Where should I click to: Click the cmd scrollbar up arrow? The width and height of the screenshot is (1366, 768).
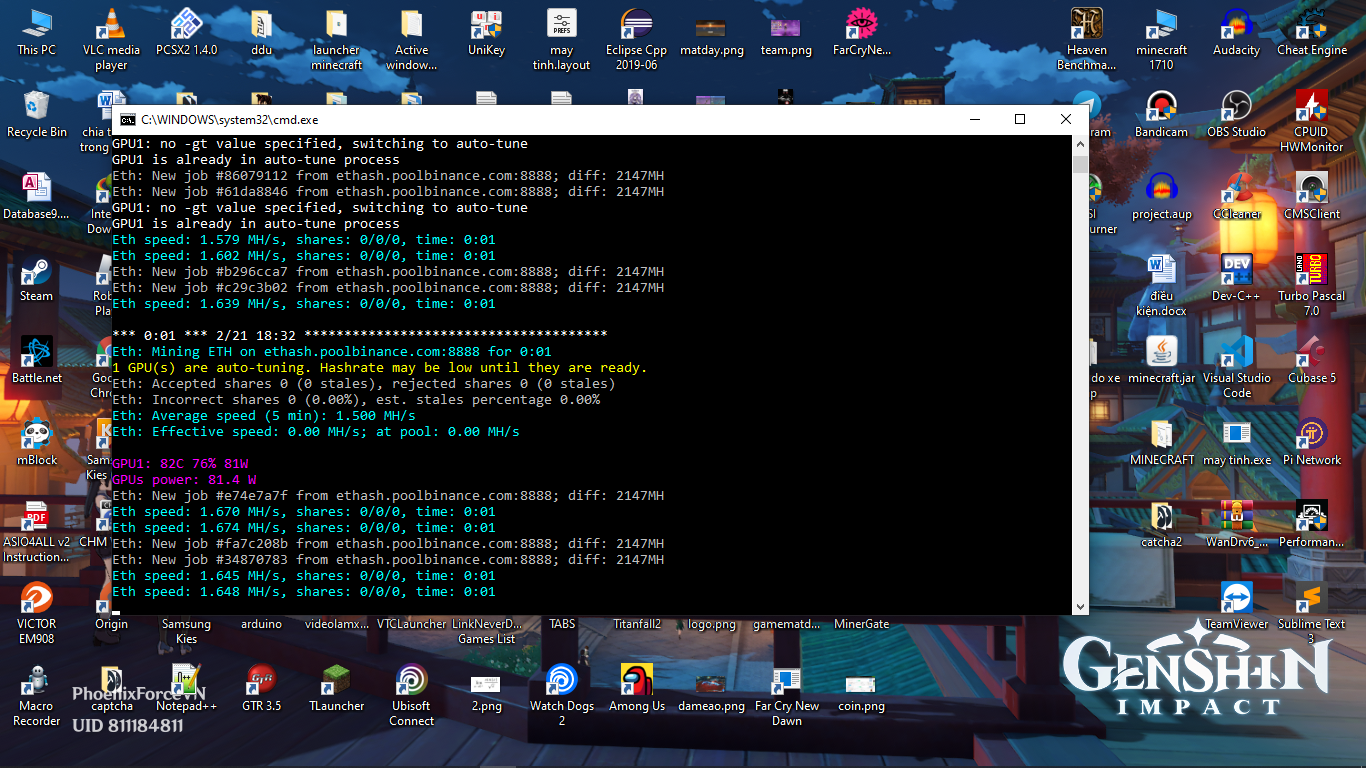(1080, 144)
